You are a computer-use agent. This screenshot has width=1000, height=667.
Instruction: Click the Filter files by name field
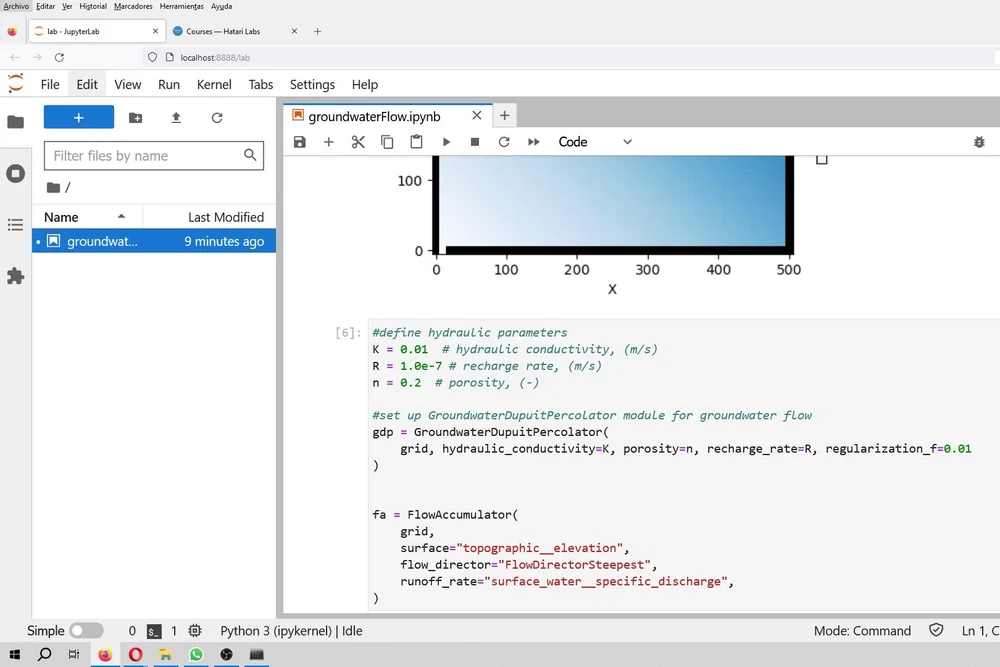coord(154,156)
